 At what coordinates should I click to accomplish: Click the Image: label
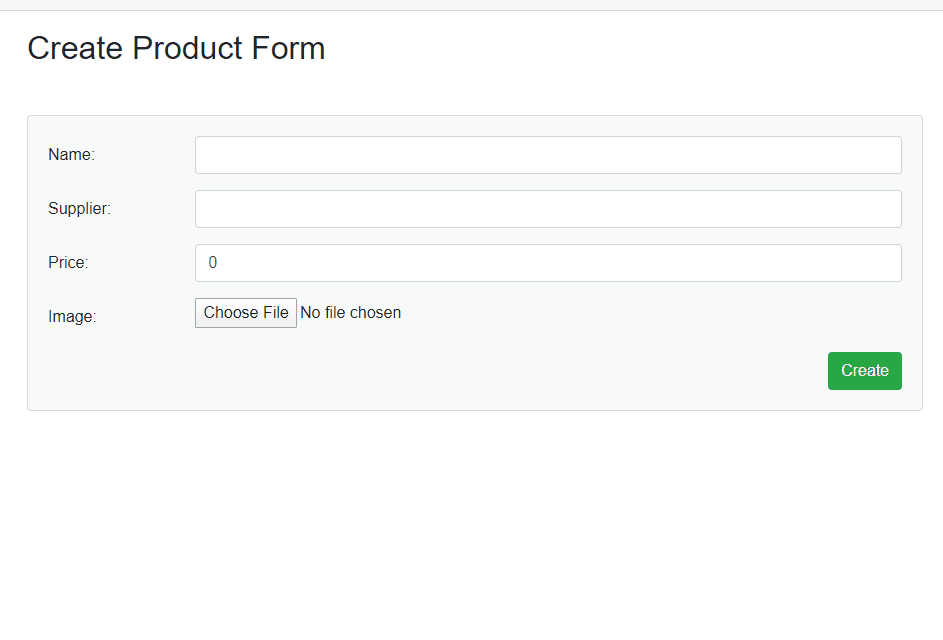(x=72, y=317)
